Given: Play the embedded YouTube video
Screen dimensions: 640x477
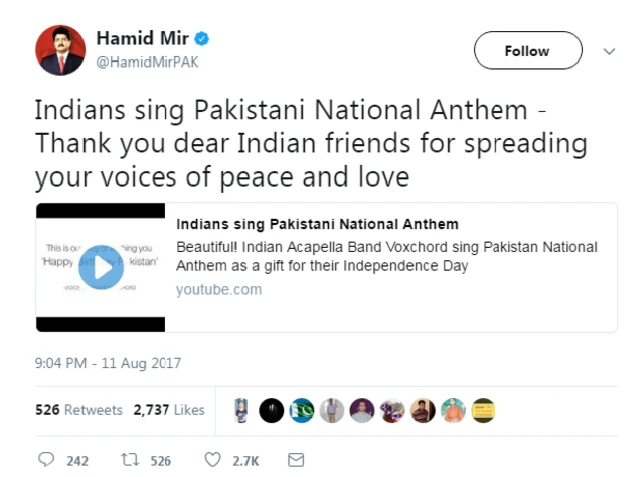Looking at the screenshot, I should coord(101,267).
